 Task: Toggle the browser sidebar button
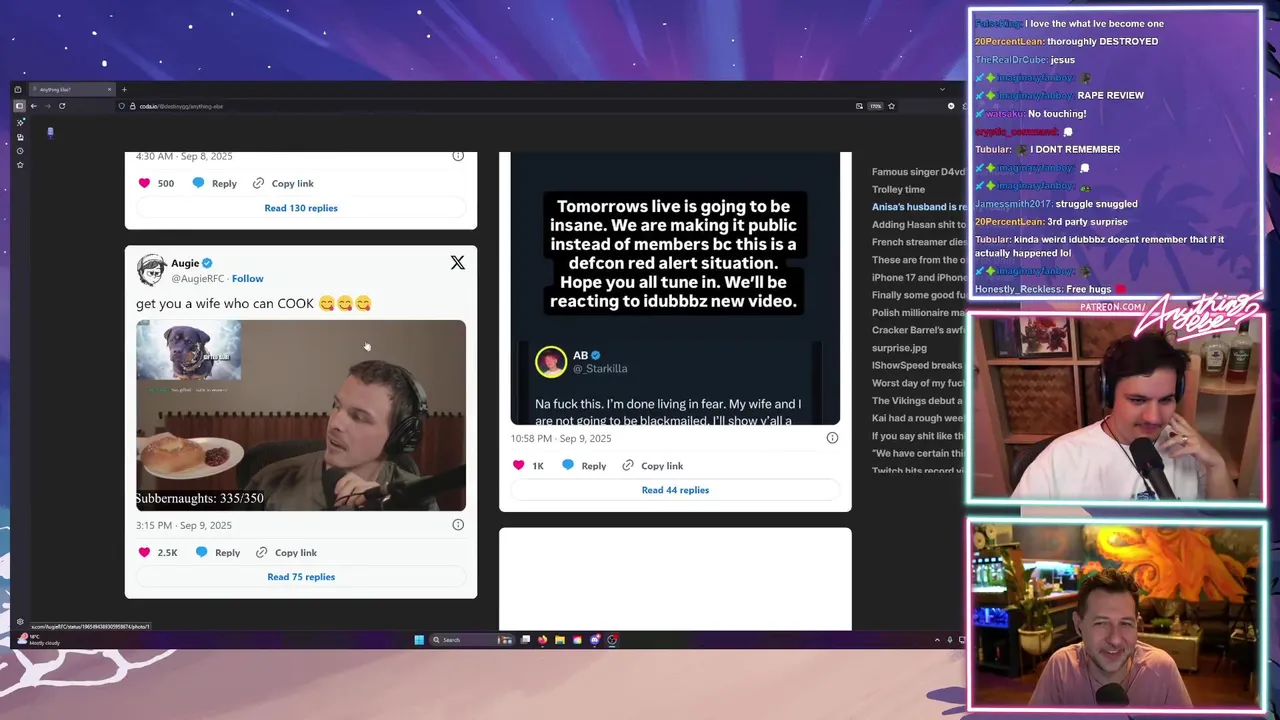[x=18, y=106]
